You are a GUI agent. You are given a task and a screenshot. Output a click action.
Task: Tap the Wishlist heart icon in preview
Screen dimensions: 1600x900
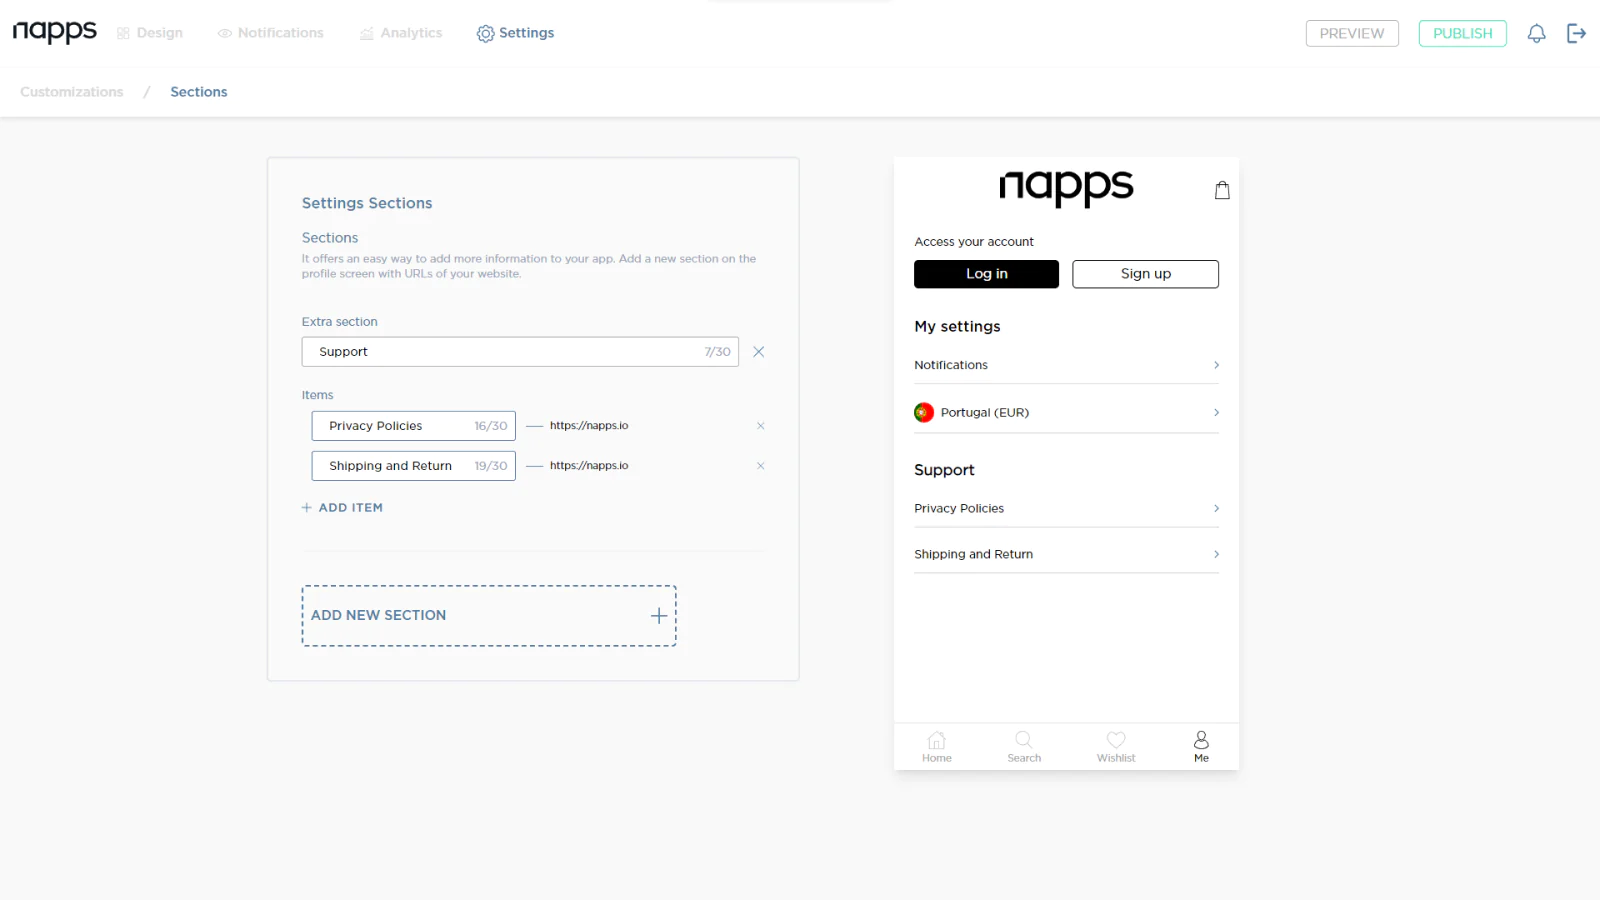tap(1115, 742)
